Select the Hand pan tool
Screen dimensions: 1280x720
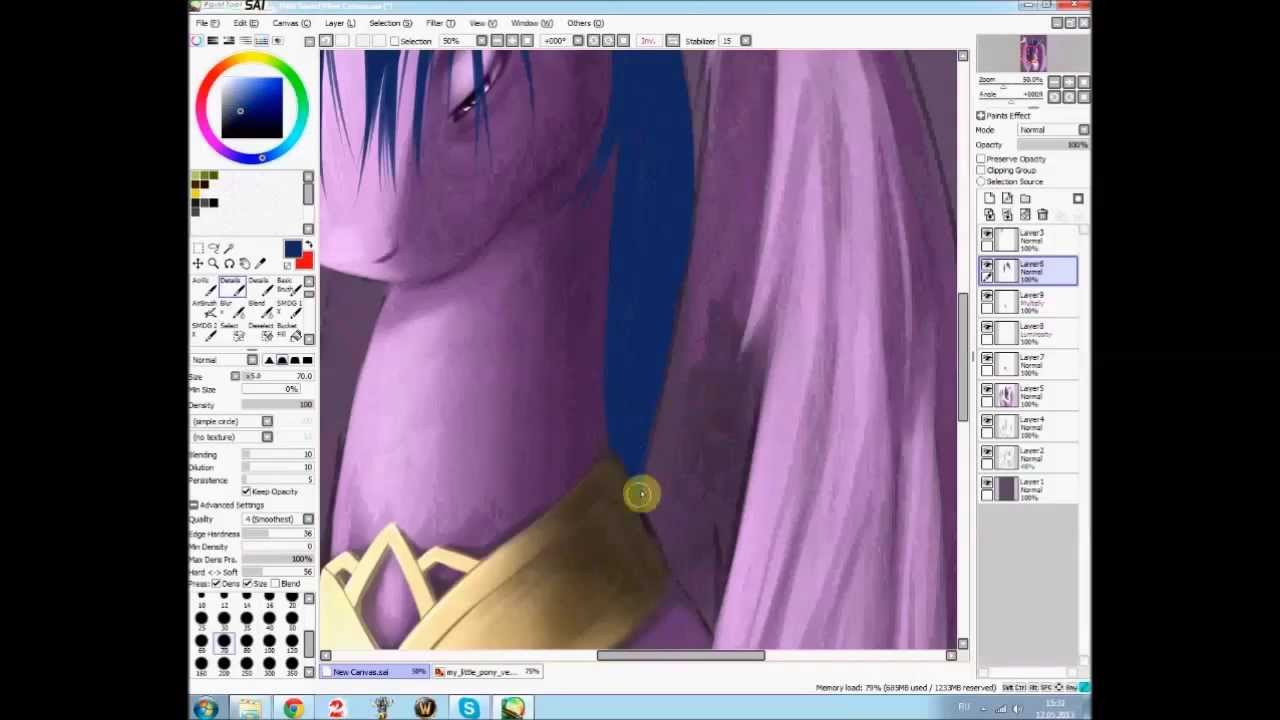245,264
